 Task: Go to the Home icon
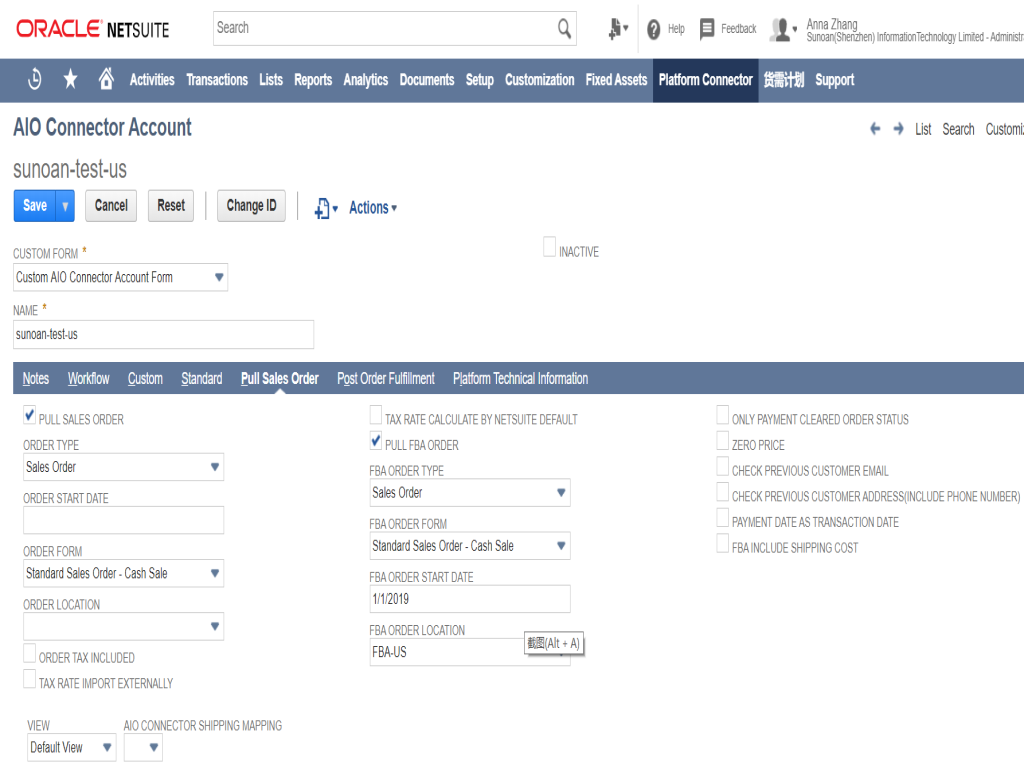[x=106, y=79]
